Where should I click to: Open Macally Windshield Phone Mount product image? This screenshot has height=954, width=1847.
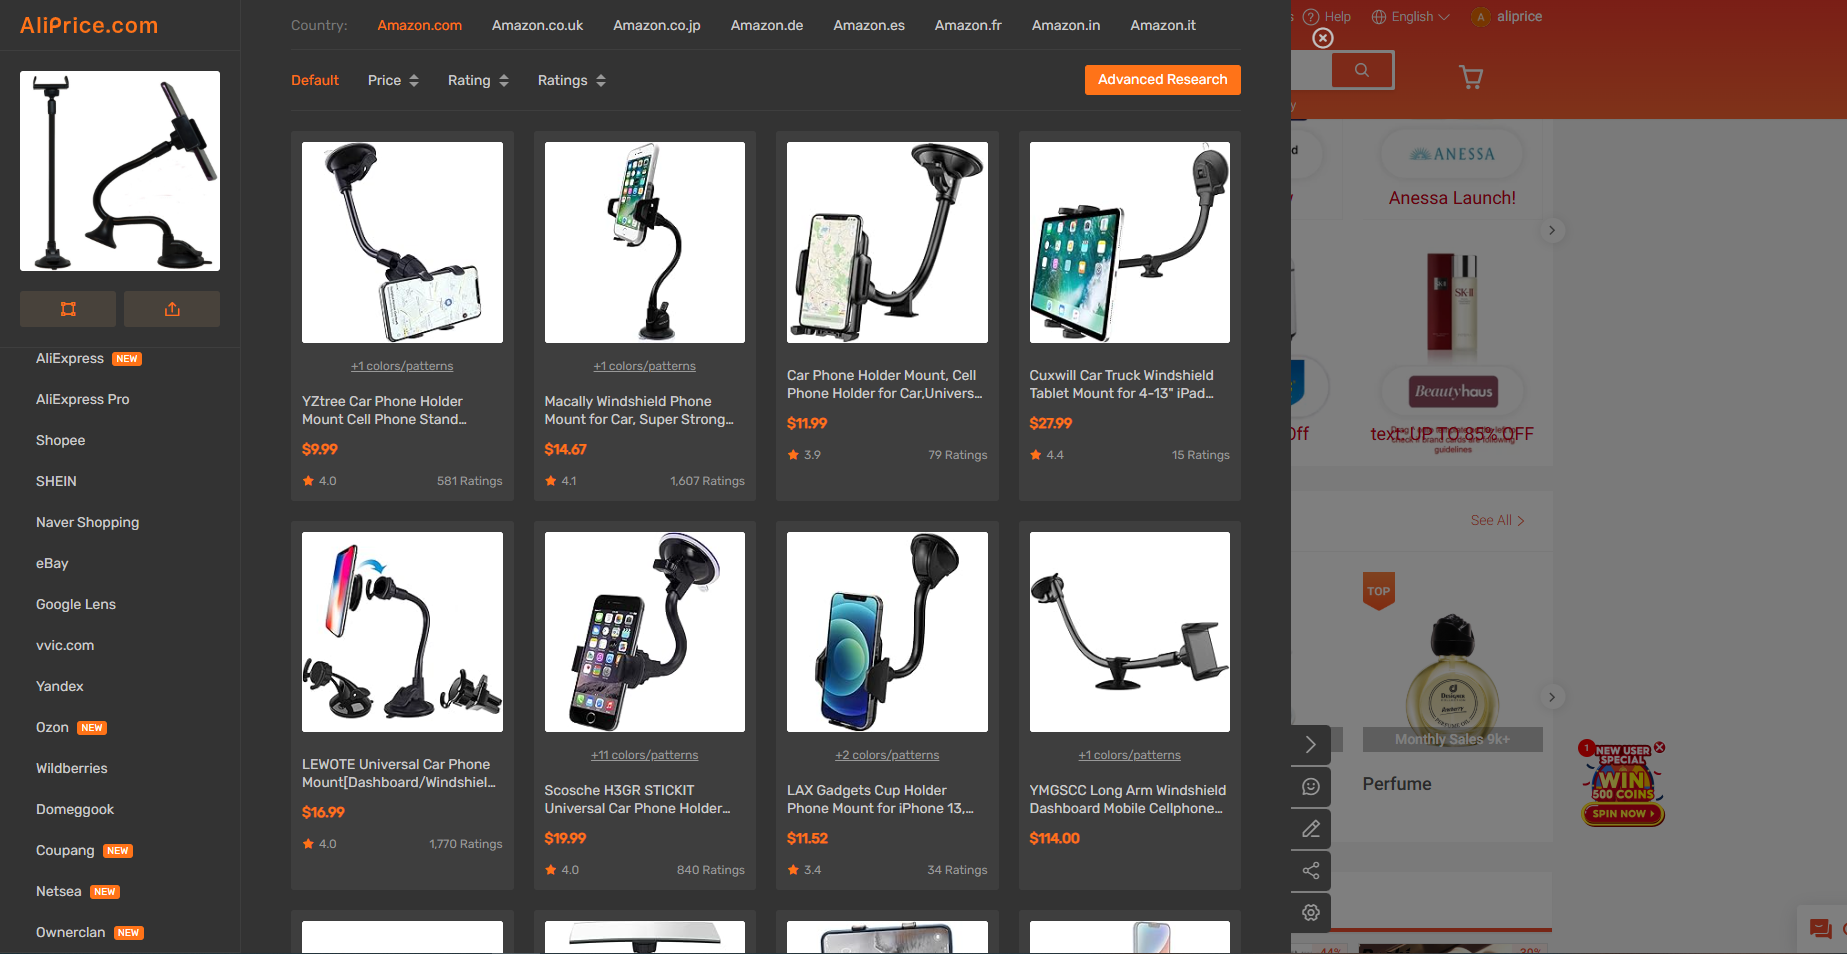[645, 242]
